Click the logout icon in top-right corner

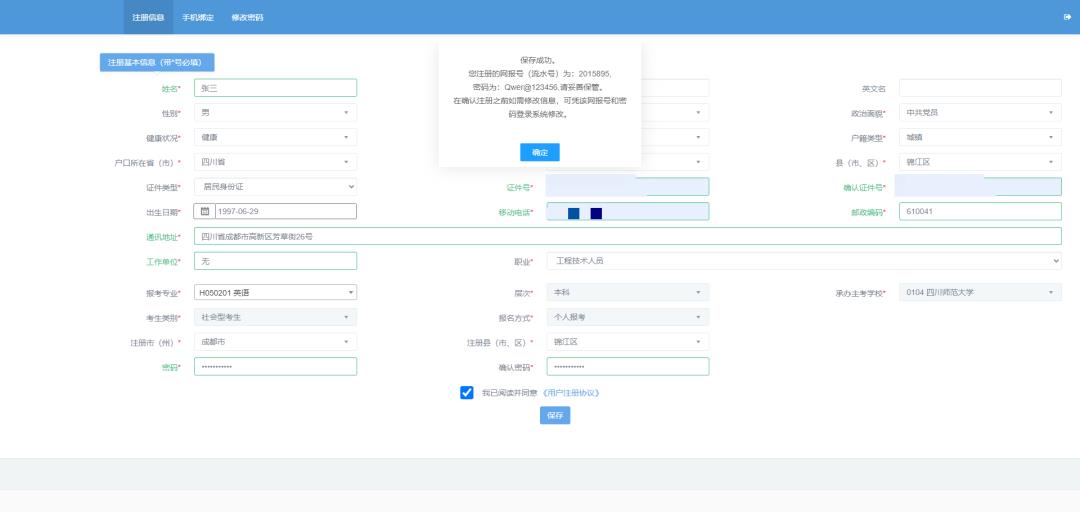1067,17
